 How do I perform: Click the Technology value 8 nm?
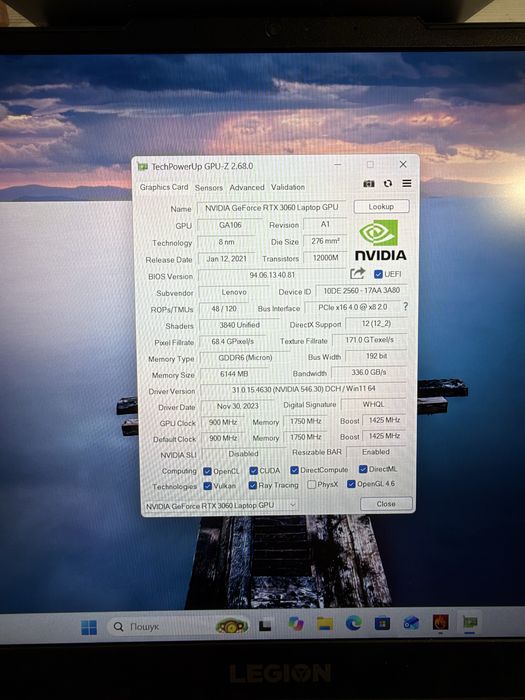[226, 242]
